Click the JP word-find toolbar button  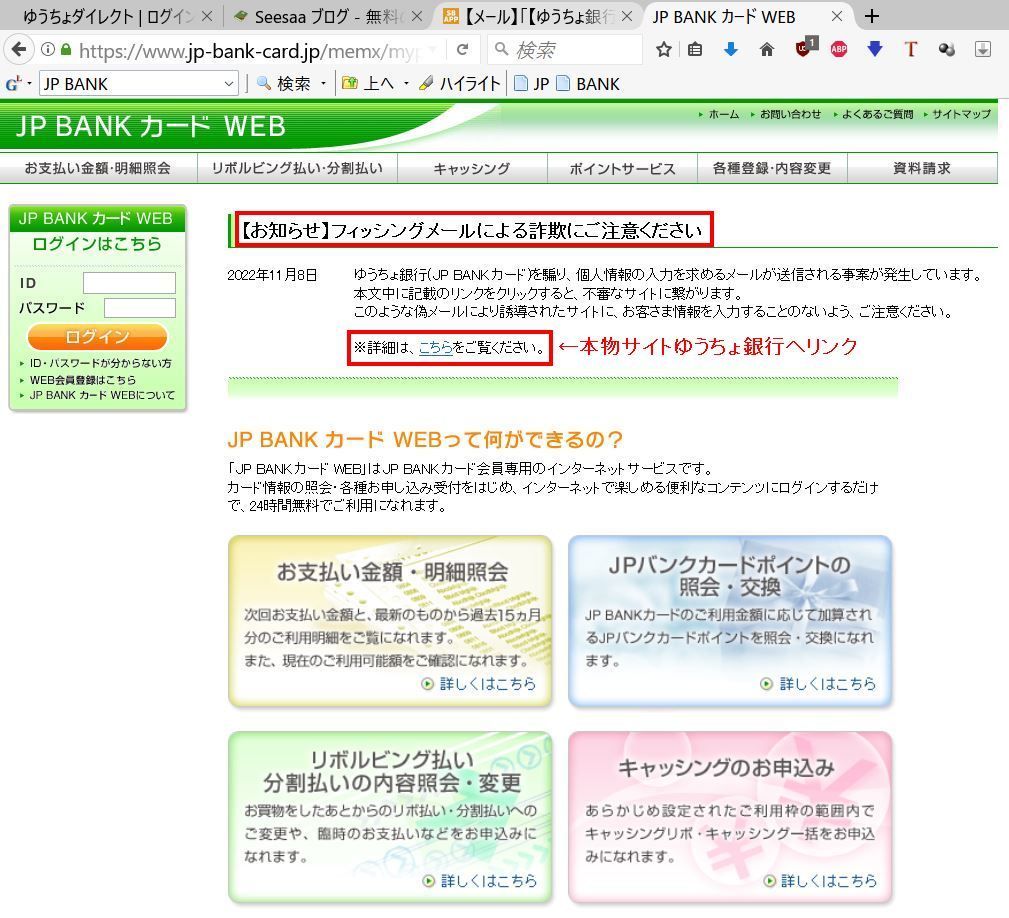pyautogui.click(x=532, y=84)
